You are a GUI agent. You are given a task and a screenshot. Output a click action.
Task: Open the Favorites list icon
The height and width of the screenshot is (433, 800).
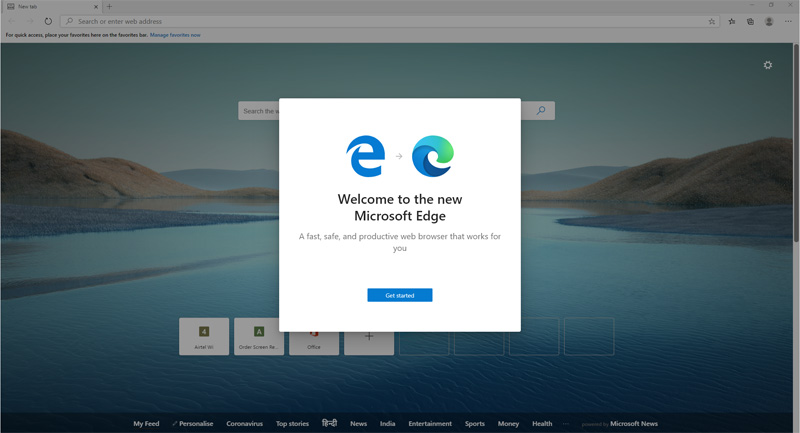tap(732, 21)
